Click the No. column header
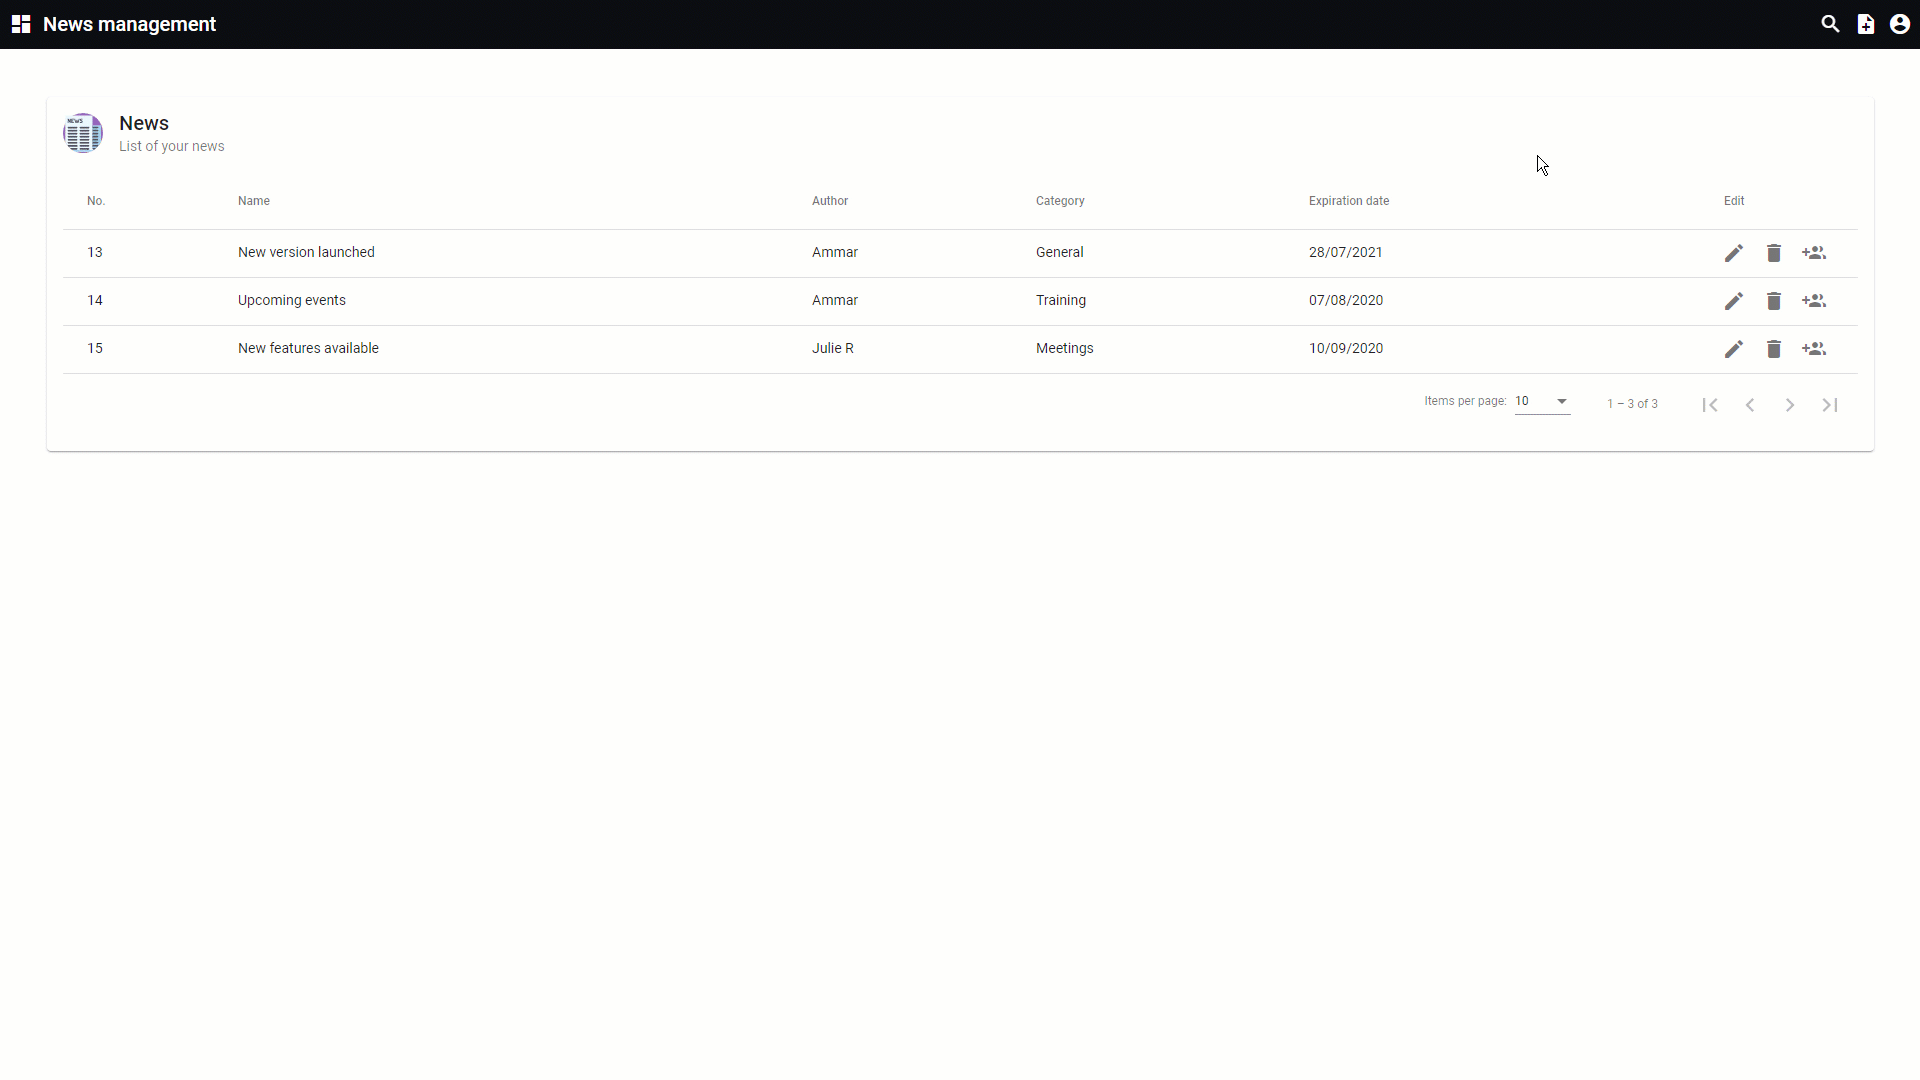This screenshot has width=1920, height=1080. pos(96,201)
